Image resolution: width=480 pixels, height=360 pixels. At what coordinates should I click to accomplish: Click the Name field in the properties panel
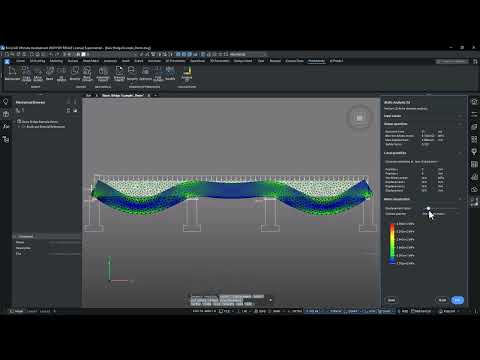coord(65,242)
